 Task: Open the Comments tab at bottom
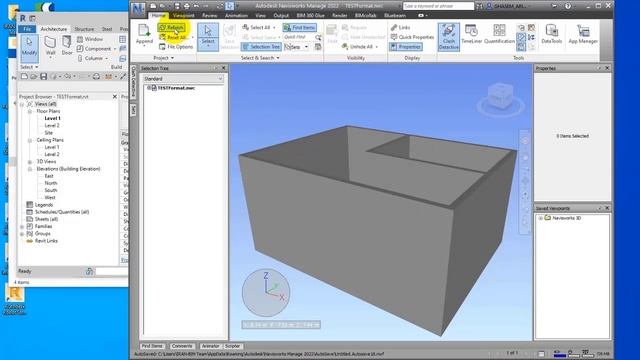tap(182, 346)
